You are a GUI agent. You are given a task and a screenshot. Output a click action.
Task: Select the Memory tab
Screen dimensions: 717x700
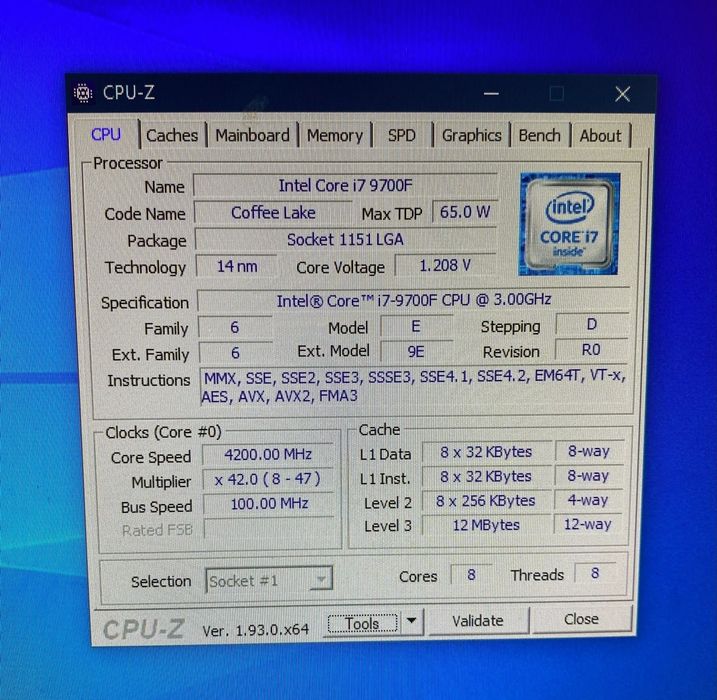[x=335, y=136]
